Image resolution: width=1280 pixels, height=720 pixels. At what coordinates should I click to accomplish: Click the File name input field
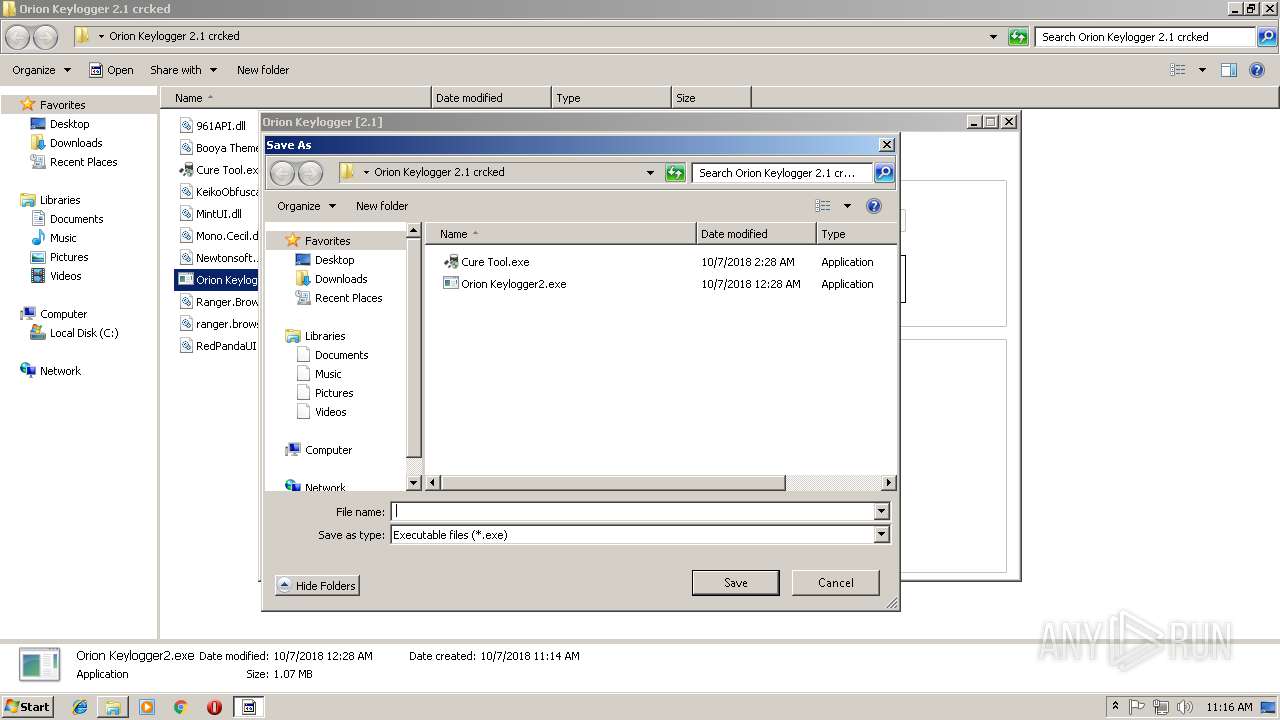click(x=632, y=512)
